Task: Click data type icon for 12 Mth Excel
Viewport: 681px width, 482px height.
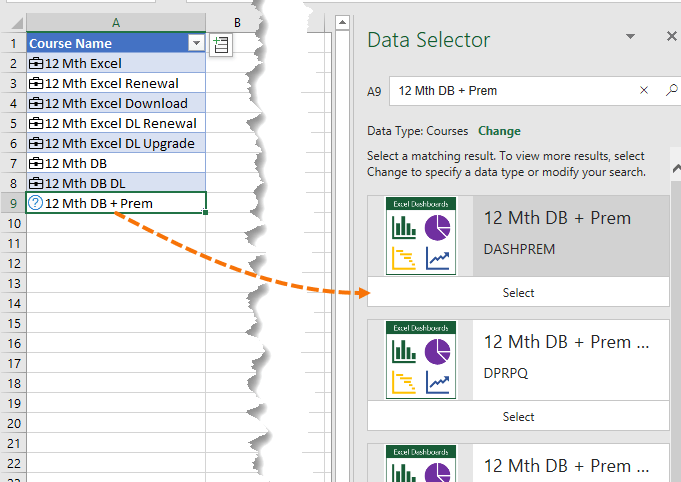Action: tap(36, 63)
